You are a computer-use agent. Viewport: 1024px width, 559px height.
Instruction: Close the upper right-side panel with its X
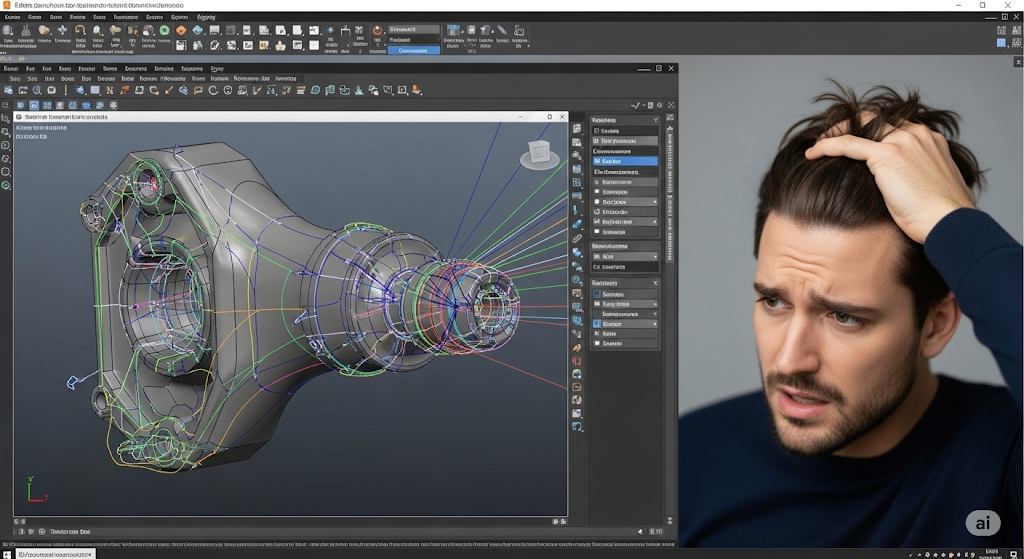pos(656,120)
